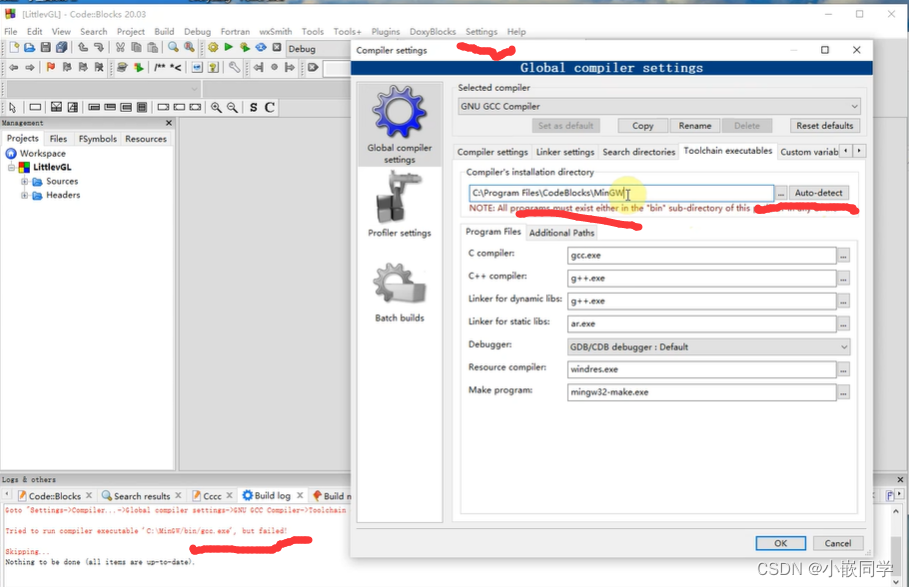Close the Search results log tab

tap(178, 495)
